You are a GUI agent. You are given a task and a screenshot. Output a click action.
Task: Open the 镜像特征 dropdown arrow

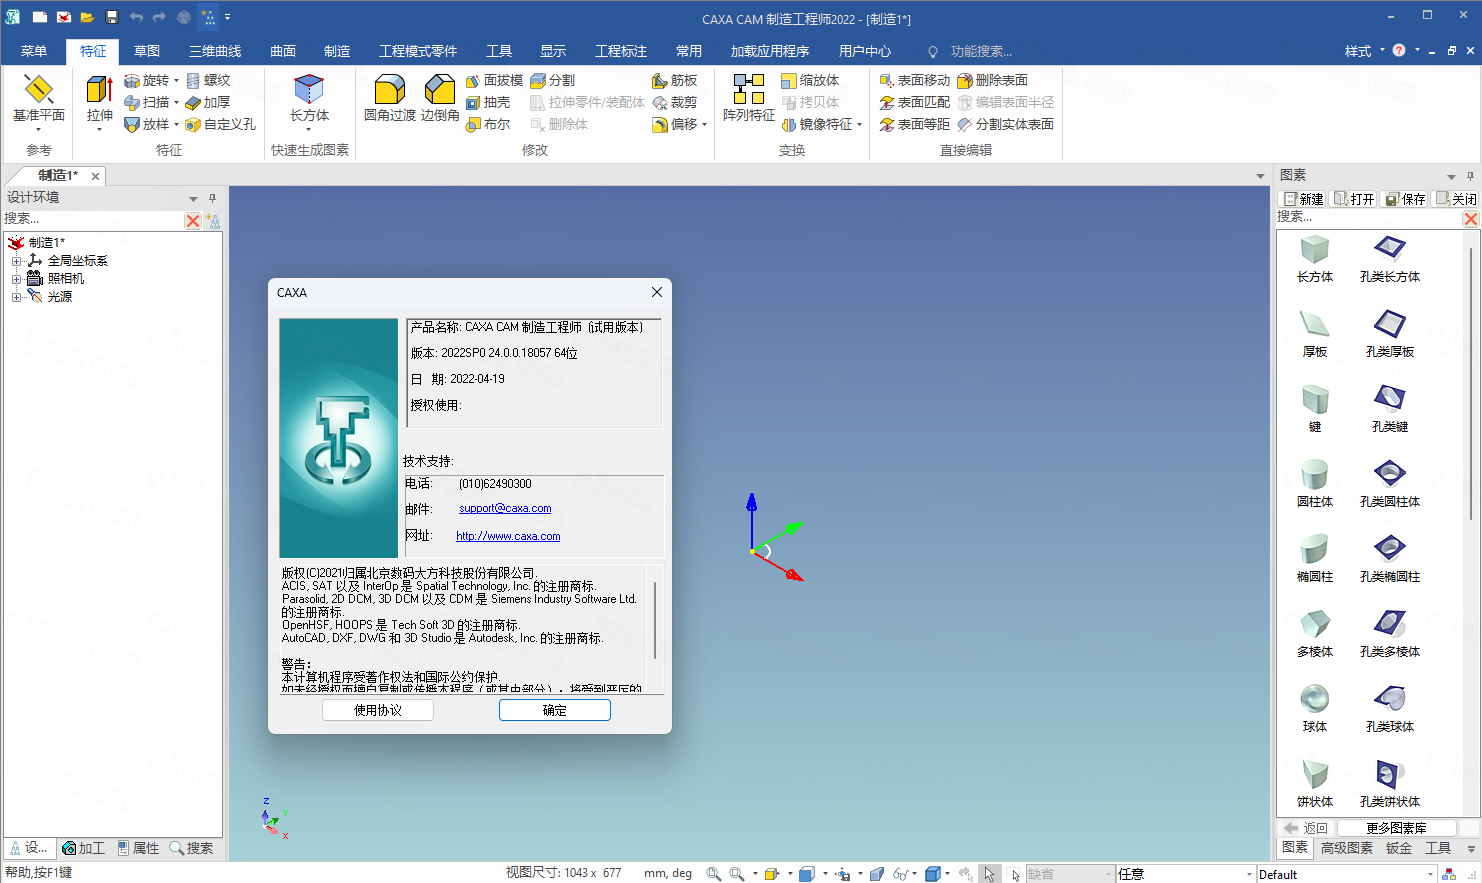[860, 125]
